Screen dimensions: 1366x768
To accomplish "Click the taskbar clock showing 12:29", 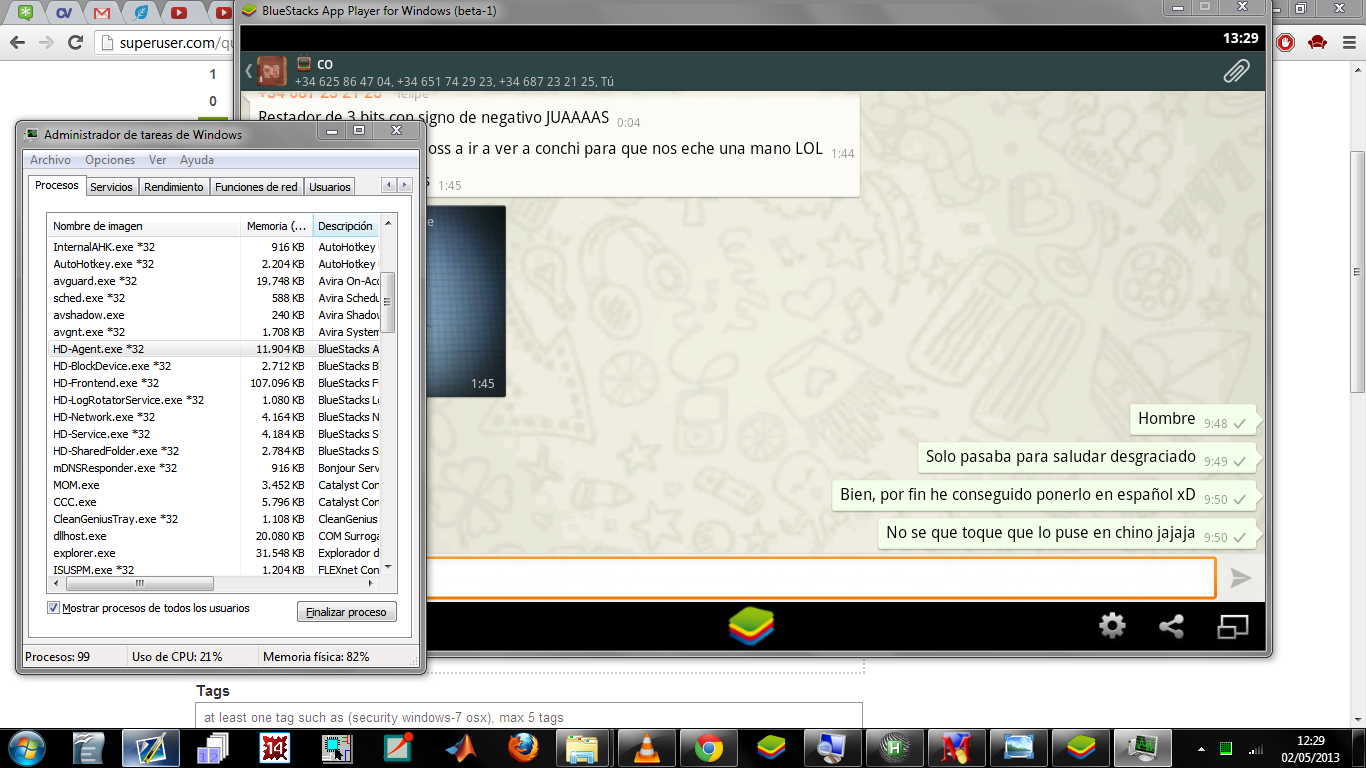I will 1310,747.
